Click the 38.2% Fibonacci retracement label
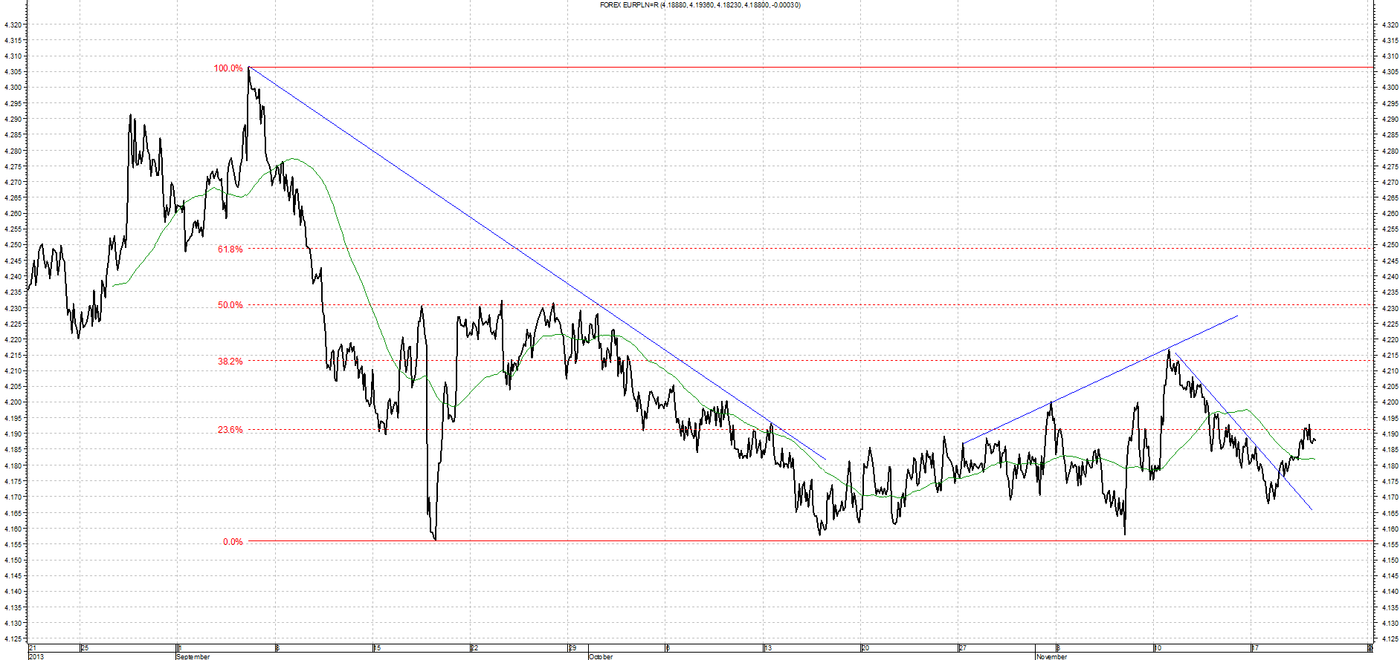 [230, 361]
